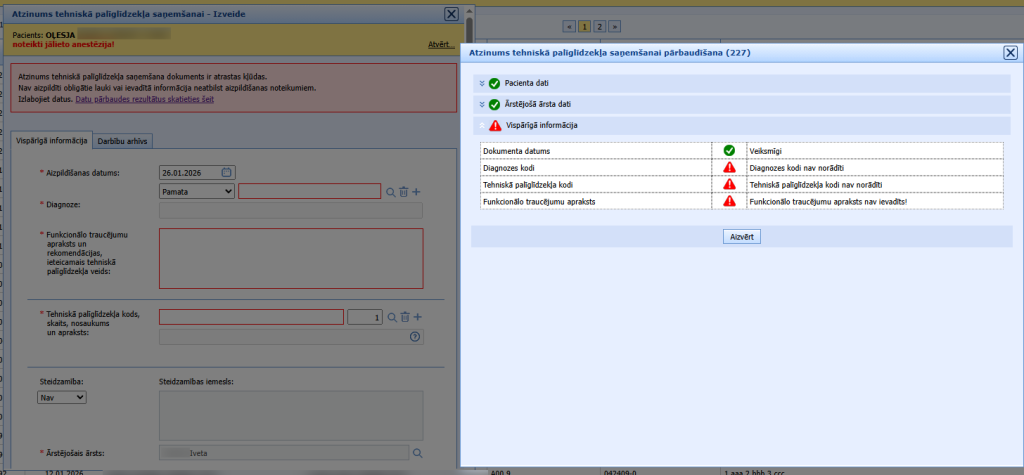Screen dimensions: 1024x475
Task: Click 'Diagnozes kodi nav norādīti' message
Action: coord(797,168)
